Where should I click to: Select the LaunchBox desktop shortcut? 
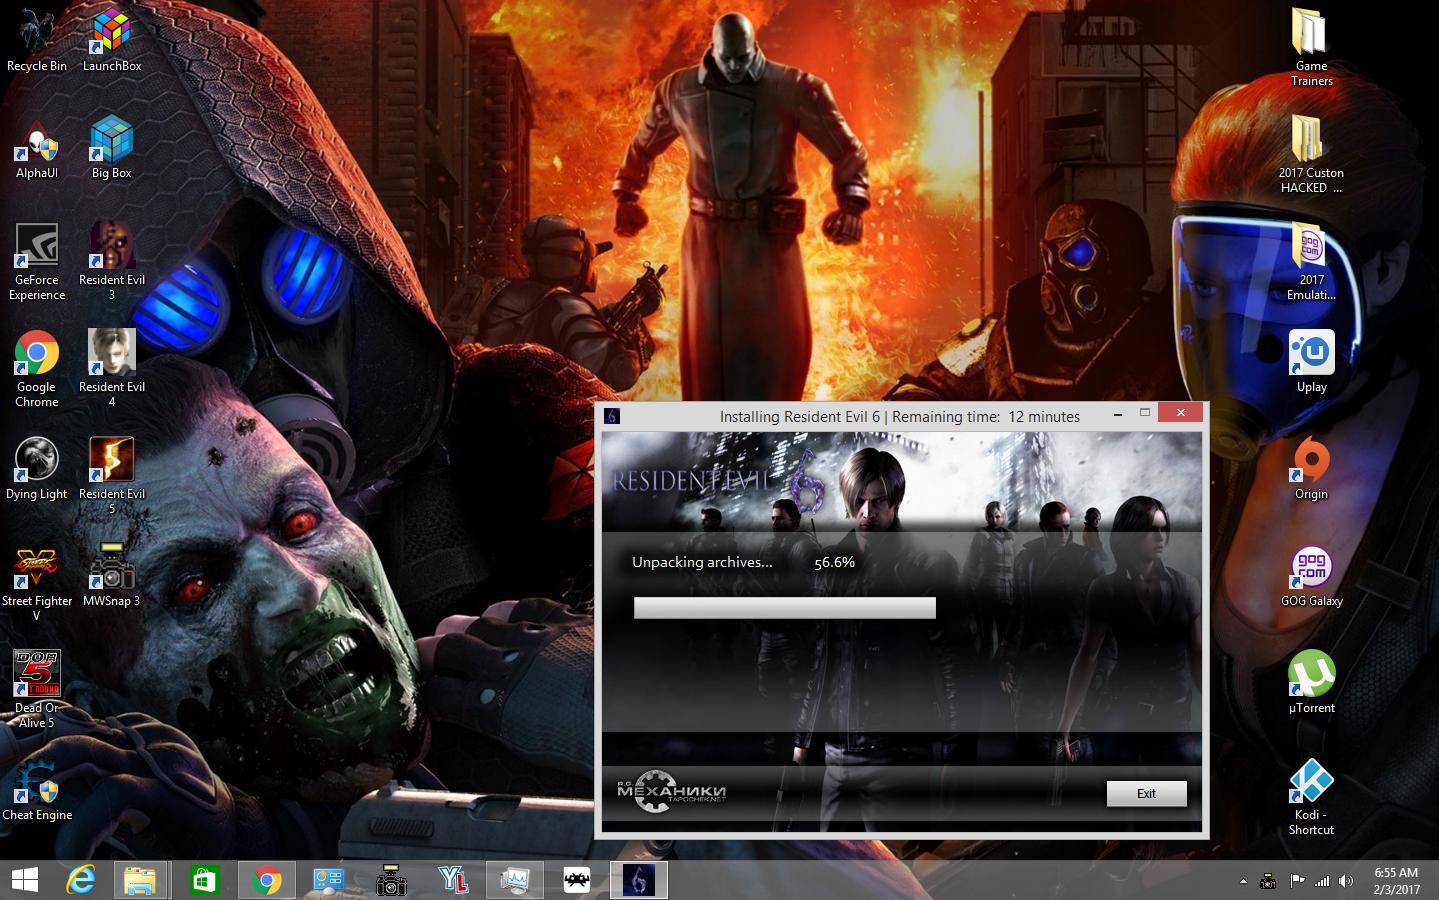coord(112,40)
